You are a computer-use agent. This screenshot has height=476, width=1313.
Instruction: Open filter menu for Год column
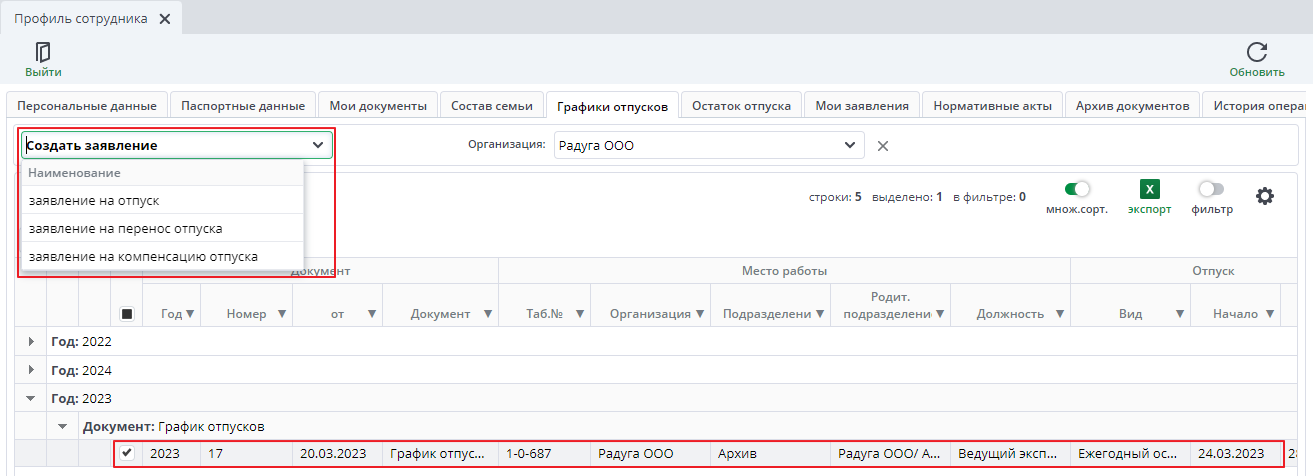click(x=189, y=314)
